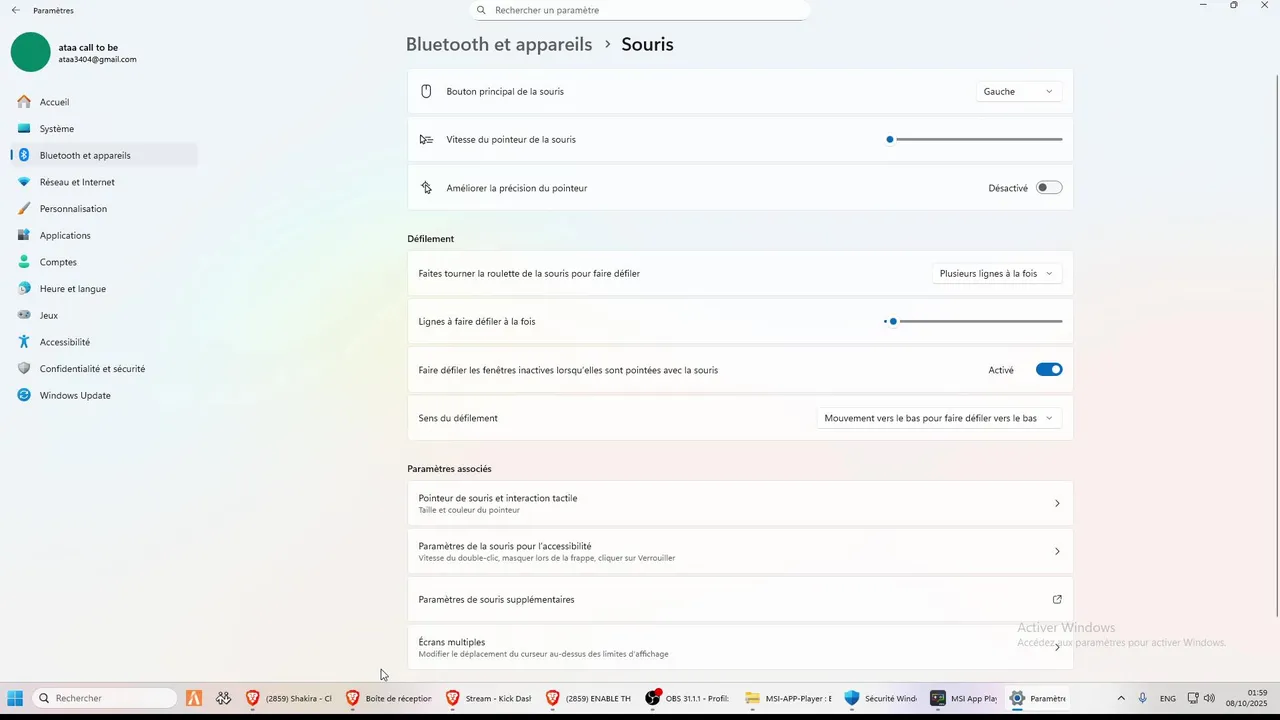Click the external link icon for additional mouse settings
The height and width of the screenshot is (720, 1280).
click(x=1057, y=599)
